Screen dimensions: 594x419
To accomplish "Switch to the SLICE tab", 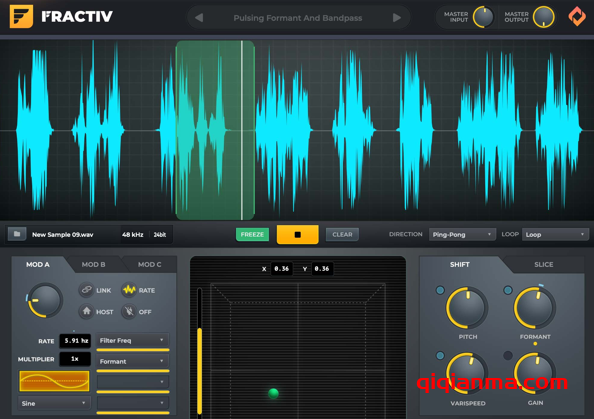I will click(544, 264).
